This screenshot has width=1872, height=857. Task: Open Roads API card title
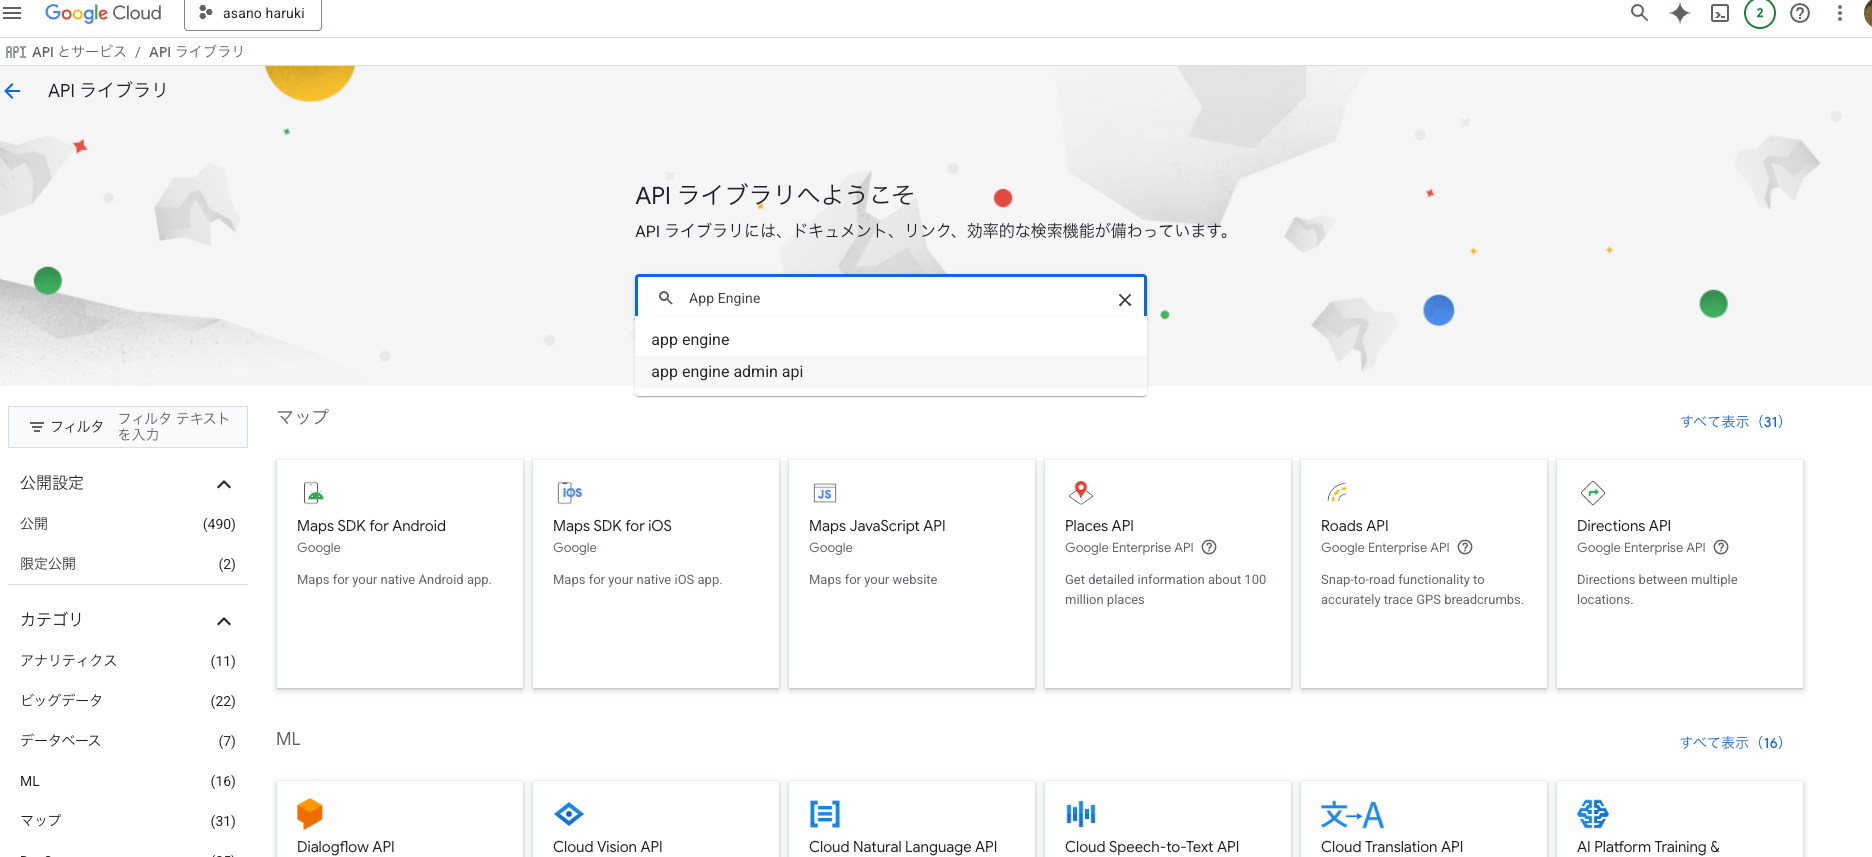[1354, 526]
